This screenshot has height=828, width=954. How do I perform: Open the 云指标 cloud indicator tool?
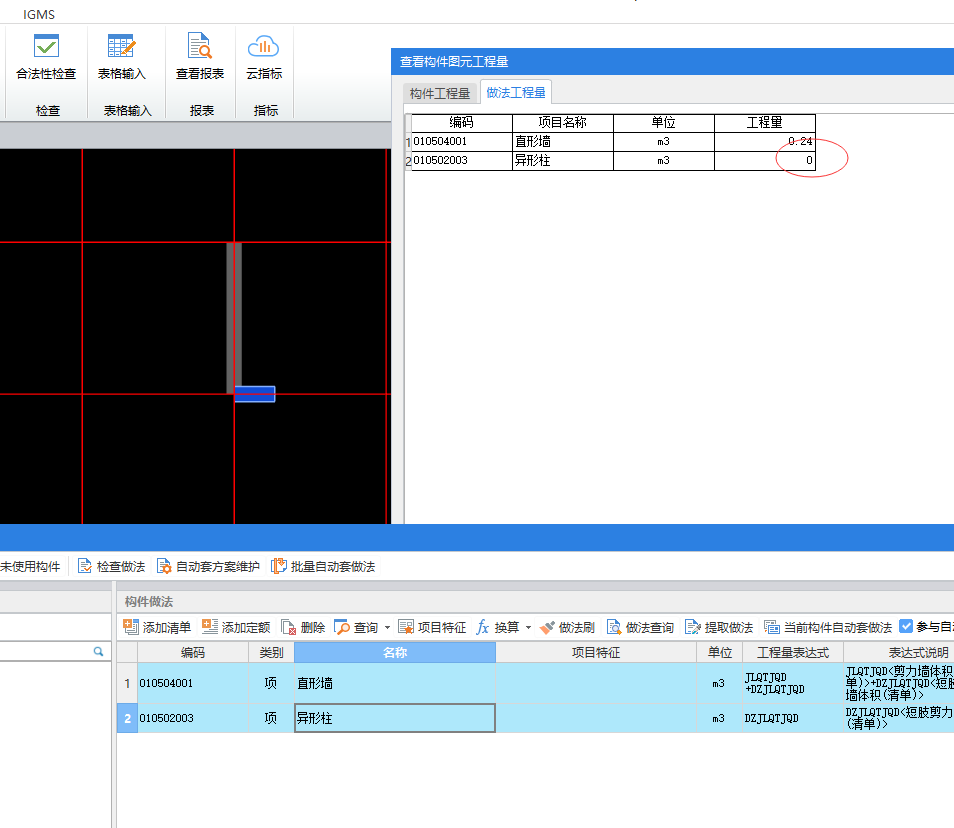pos(263,57)
